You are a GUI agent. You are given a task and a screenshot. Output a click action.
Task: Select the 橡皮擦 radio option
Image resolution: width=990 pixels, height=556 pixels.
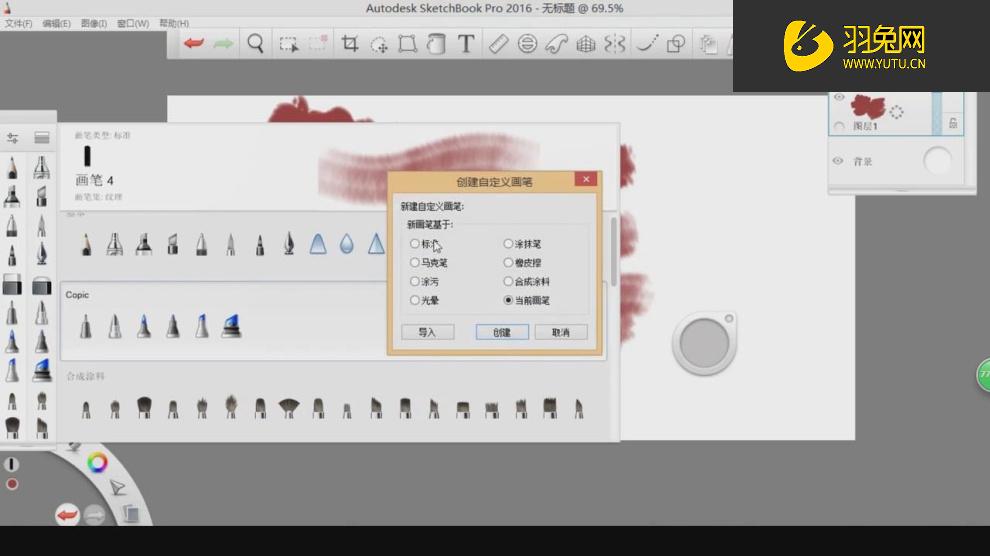[508, 263]
